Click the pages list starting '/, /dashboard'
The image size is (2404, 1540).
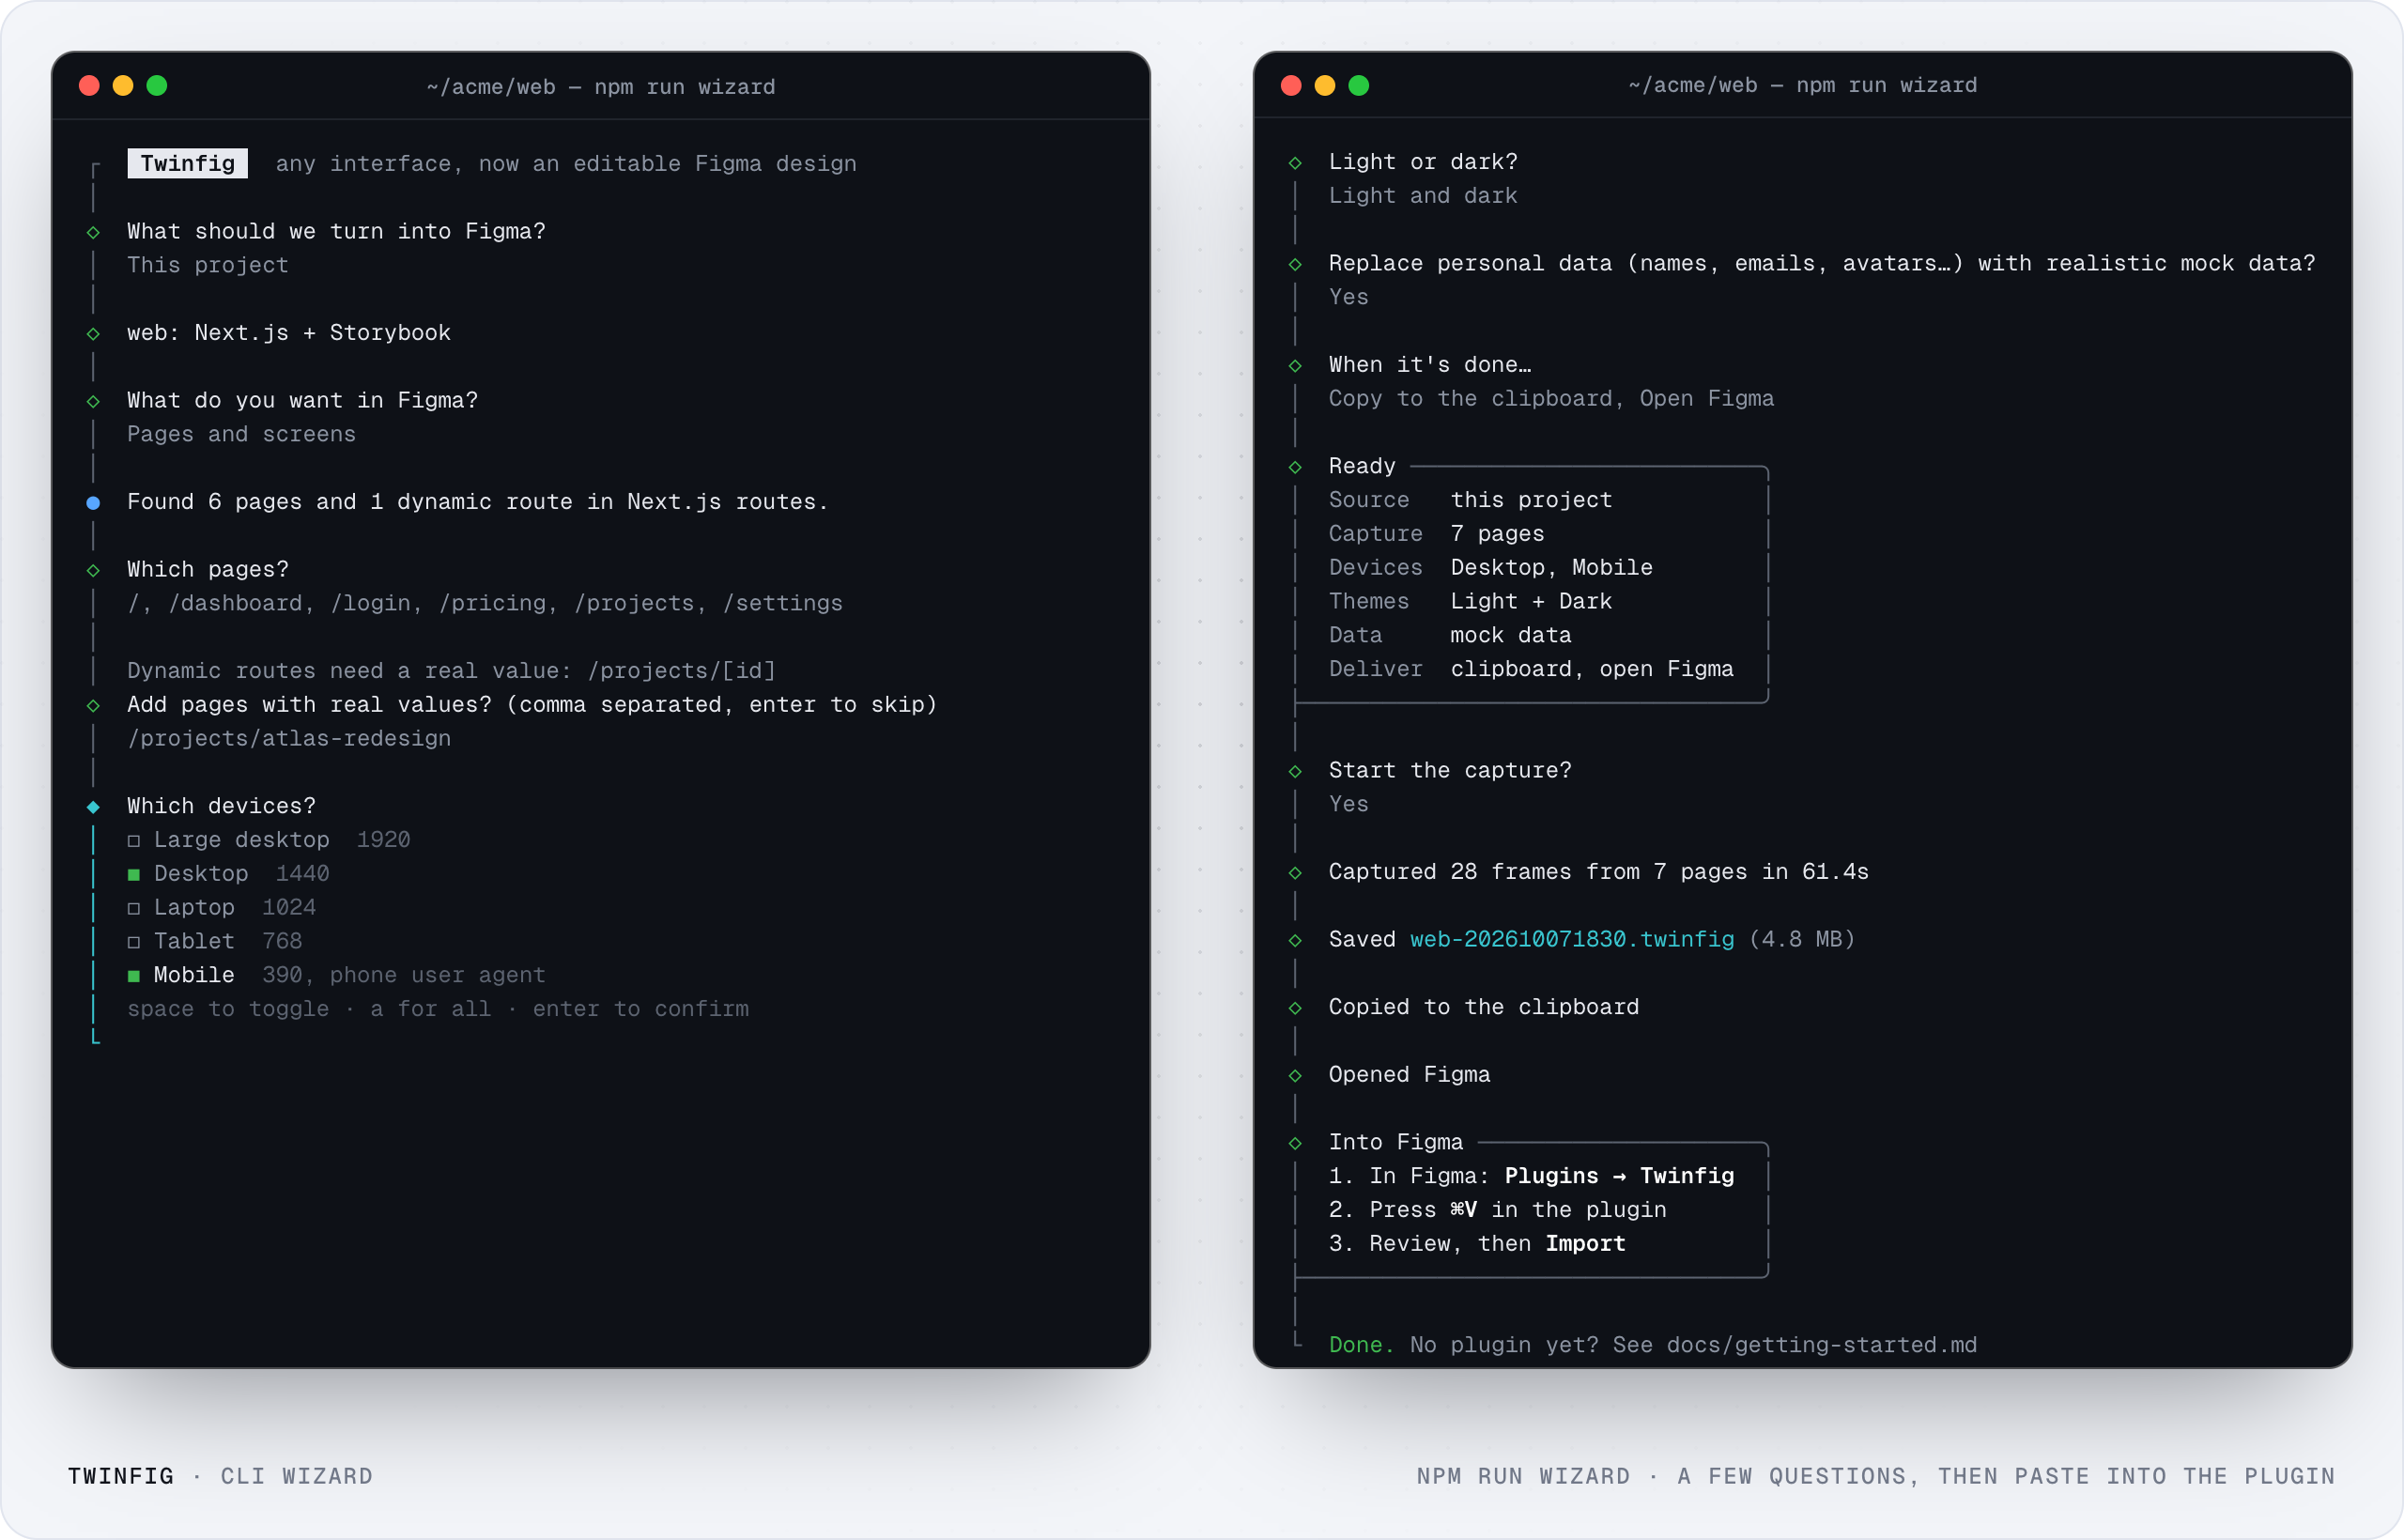click(x=485, y=603)
